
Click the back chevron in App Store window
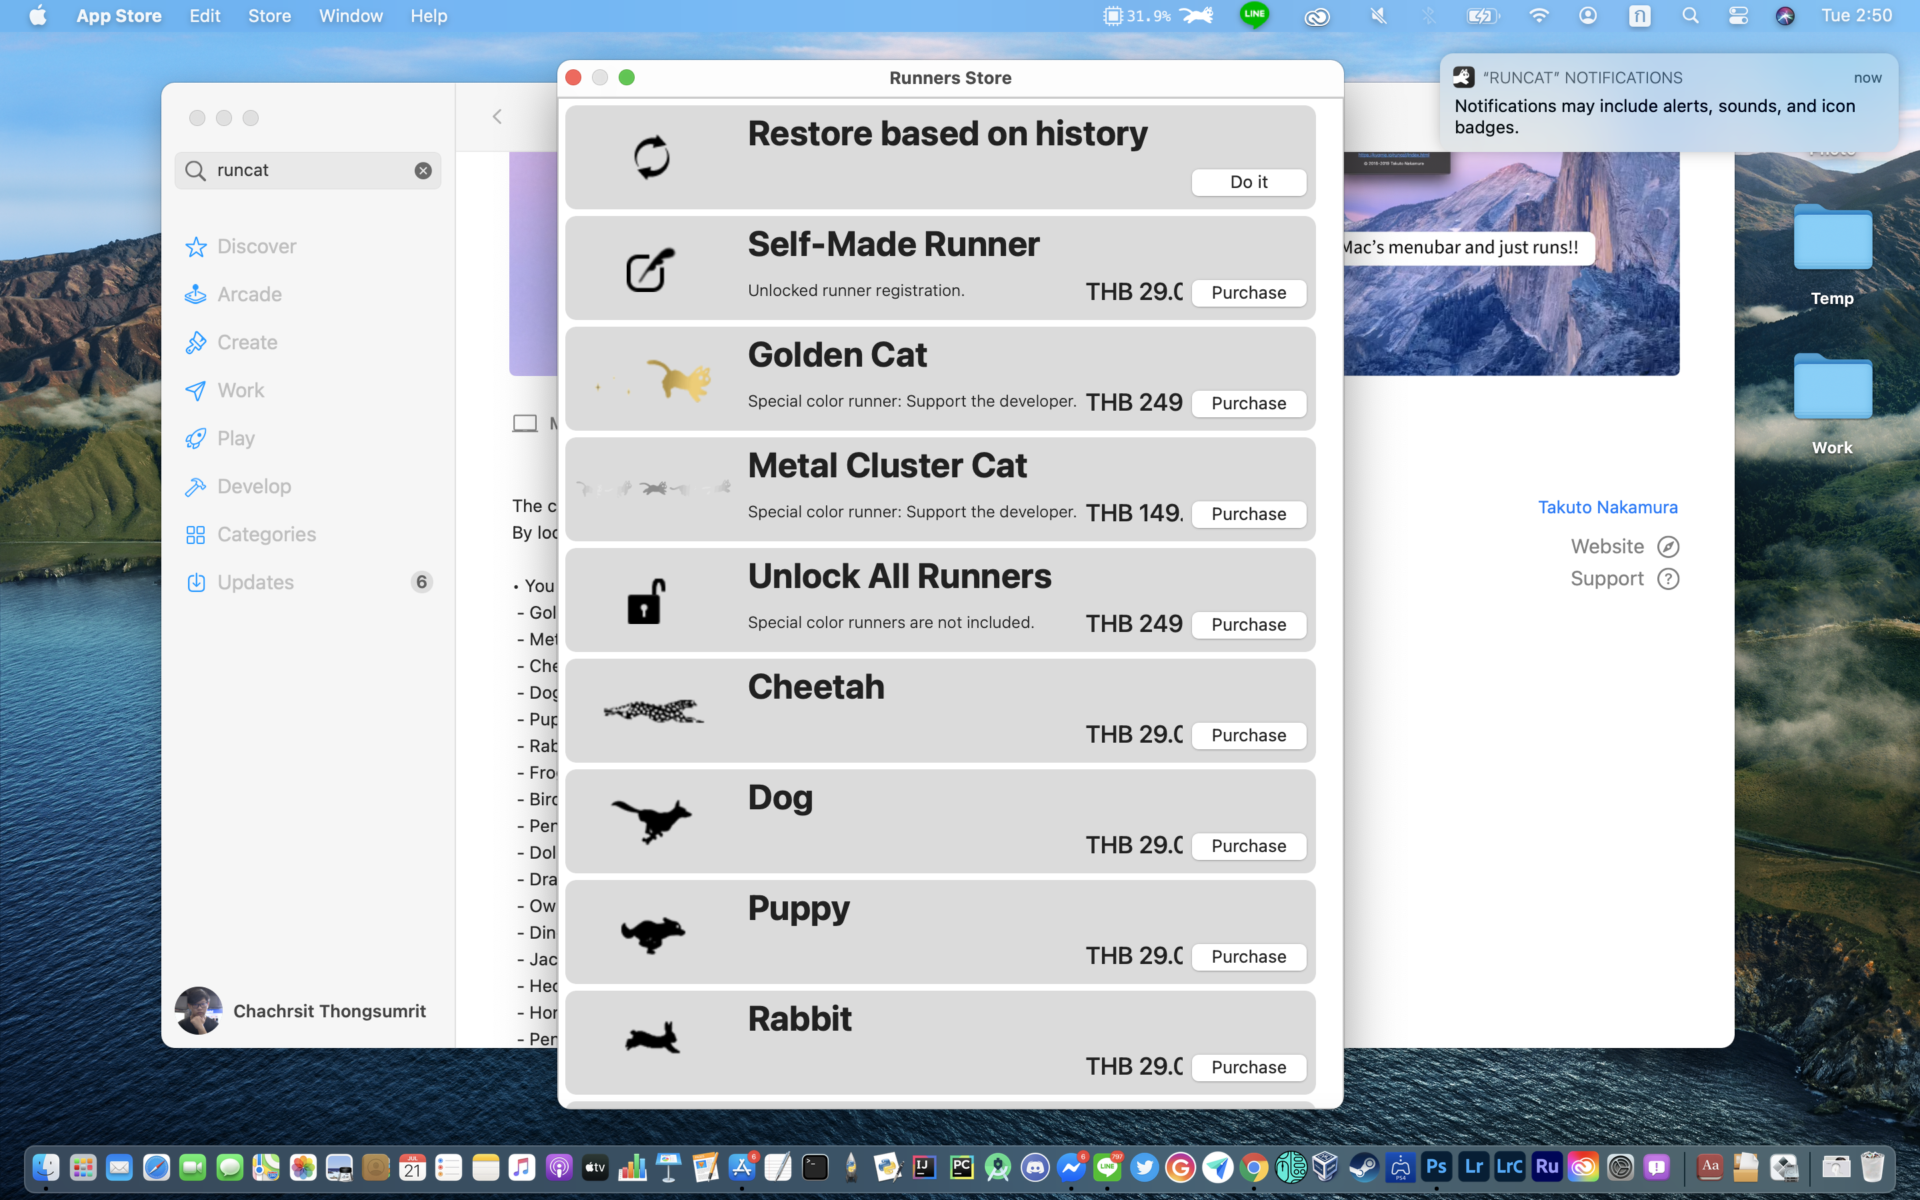[497, 117]
